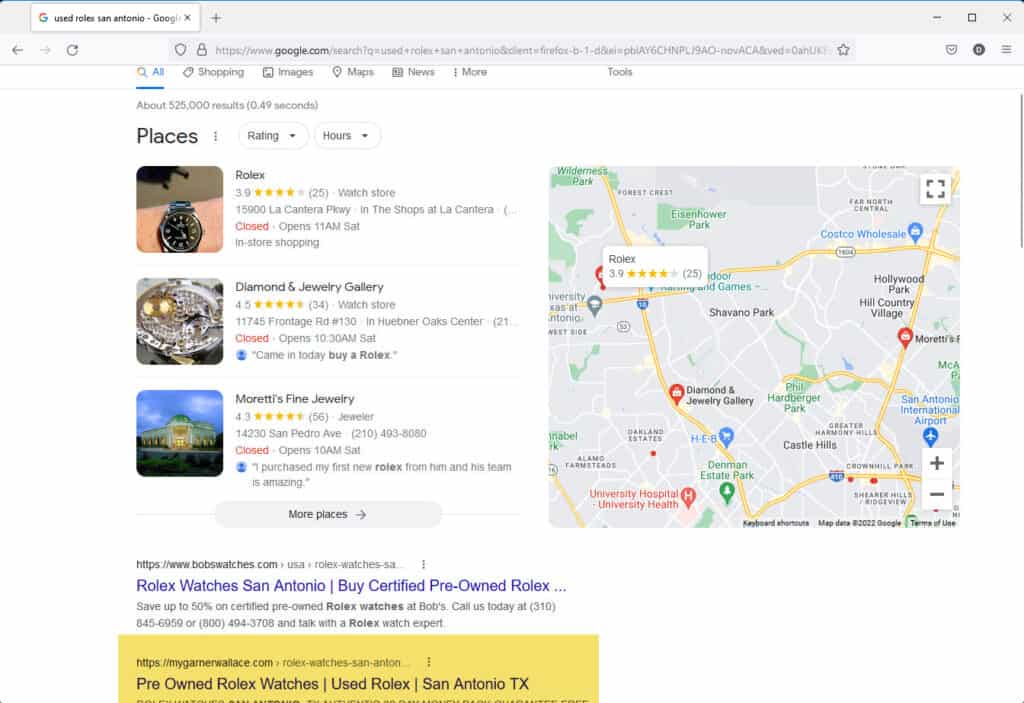
Task: Expand the map to fullscreen
Action: [935, 189]
